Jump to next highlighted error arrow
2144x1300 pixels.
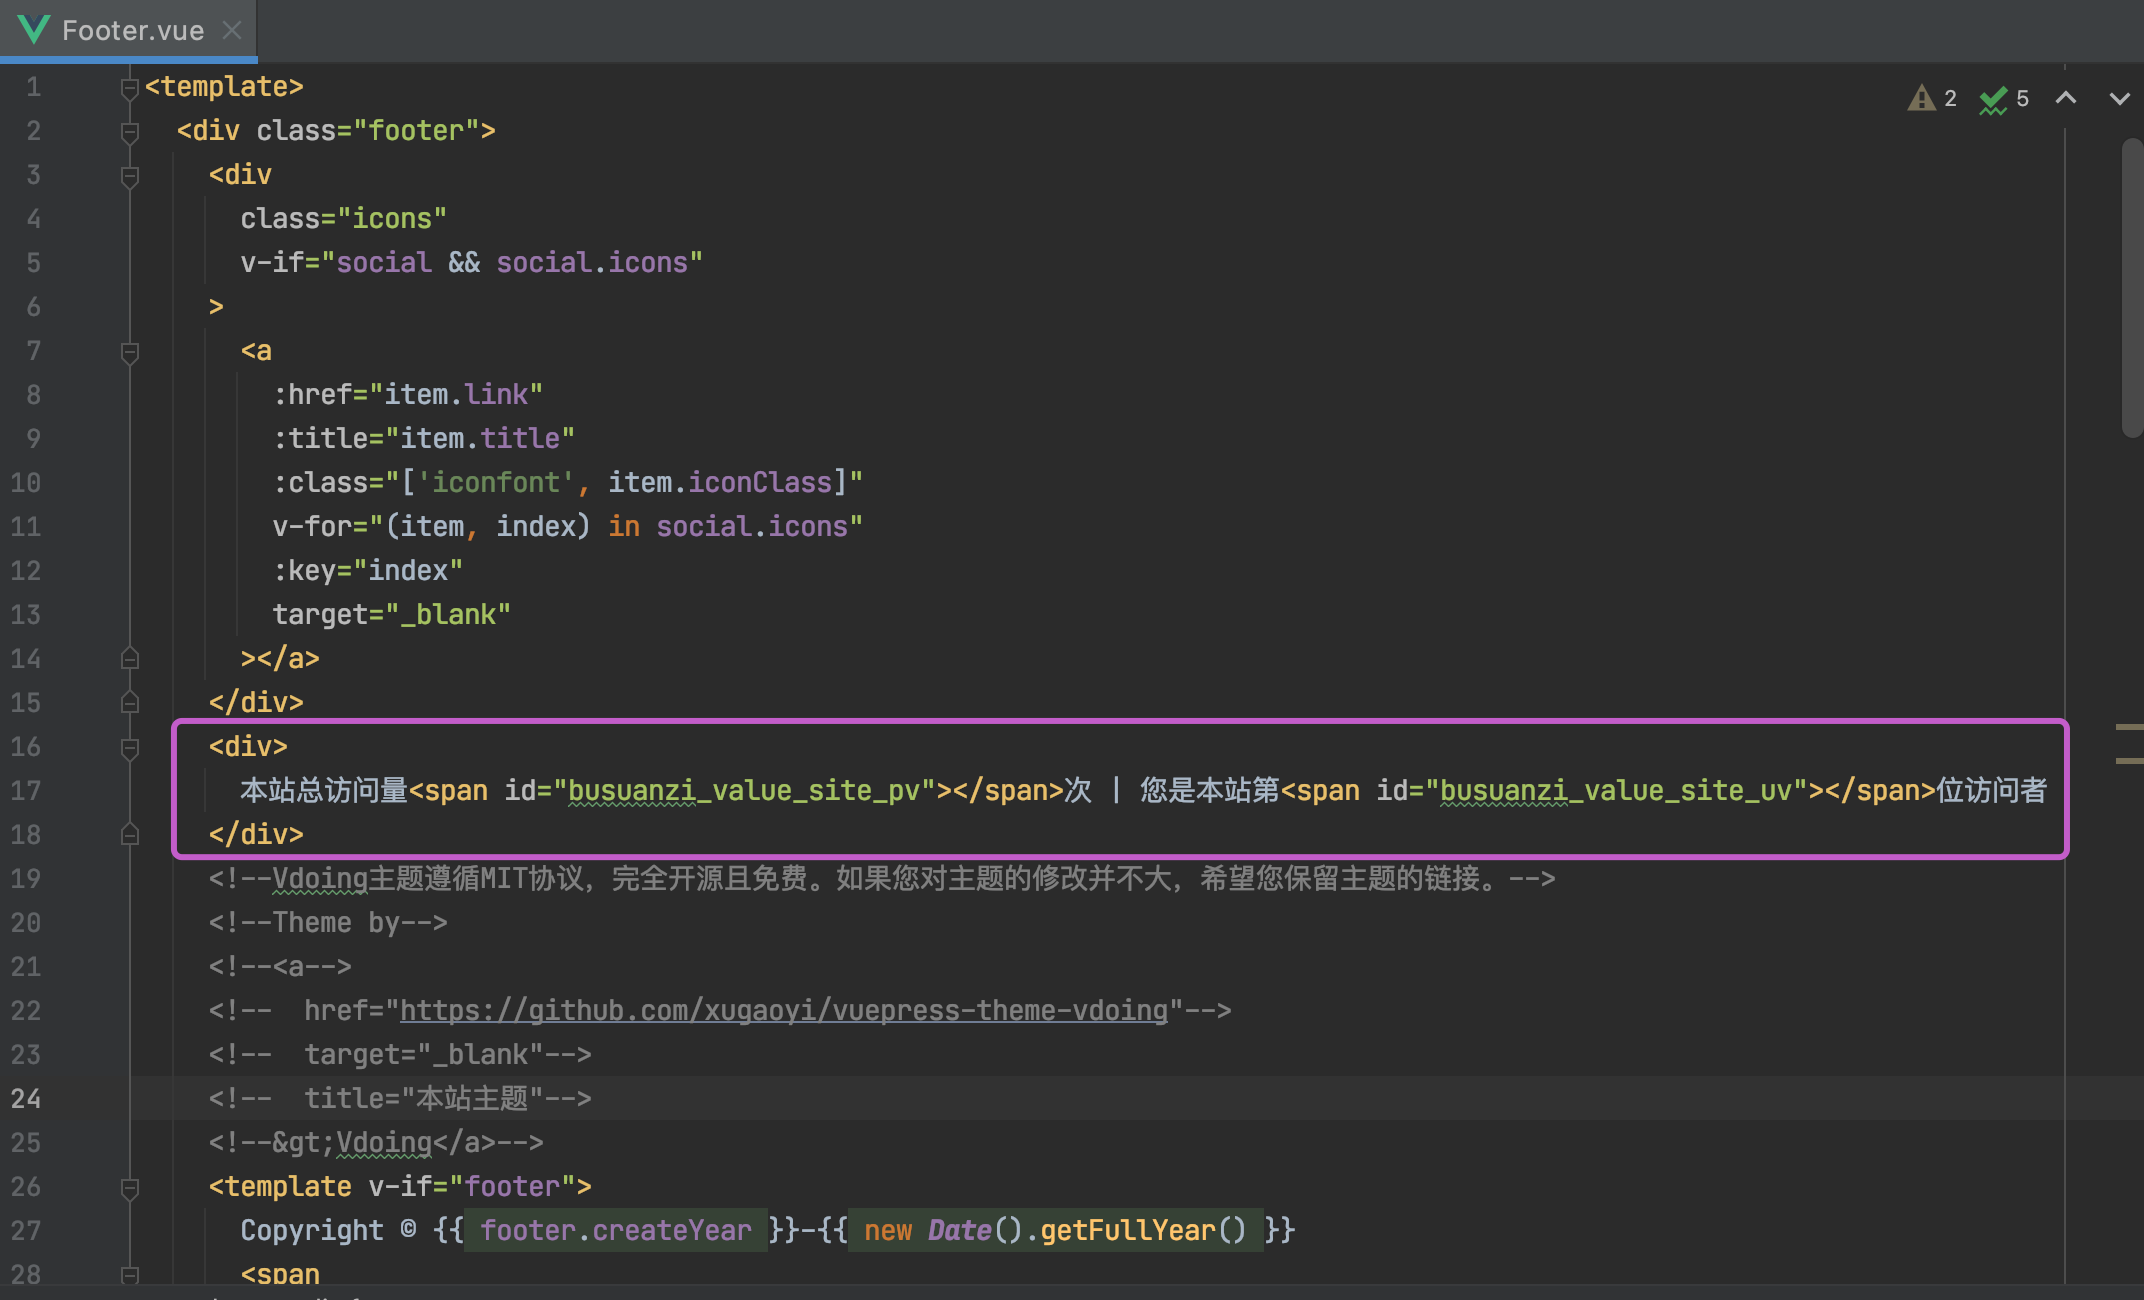[x=2119, y=98]
